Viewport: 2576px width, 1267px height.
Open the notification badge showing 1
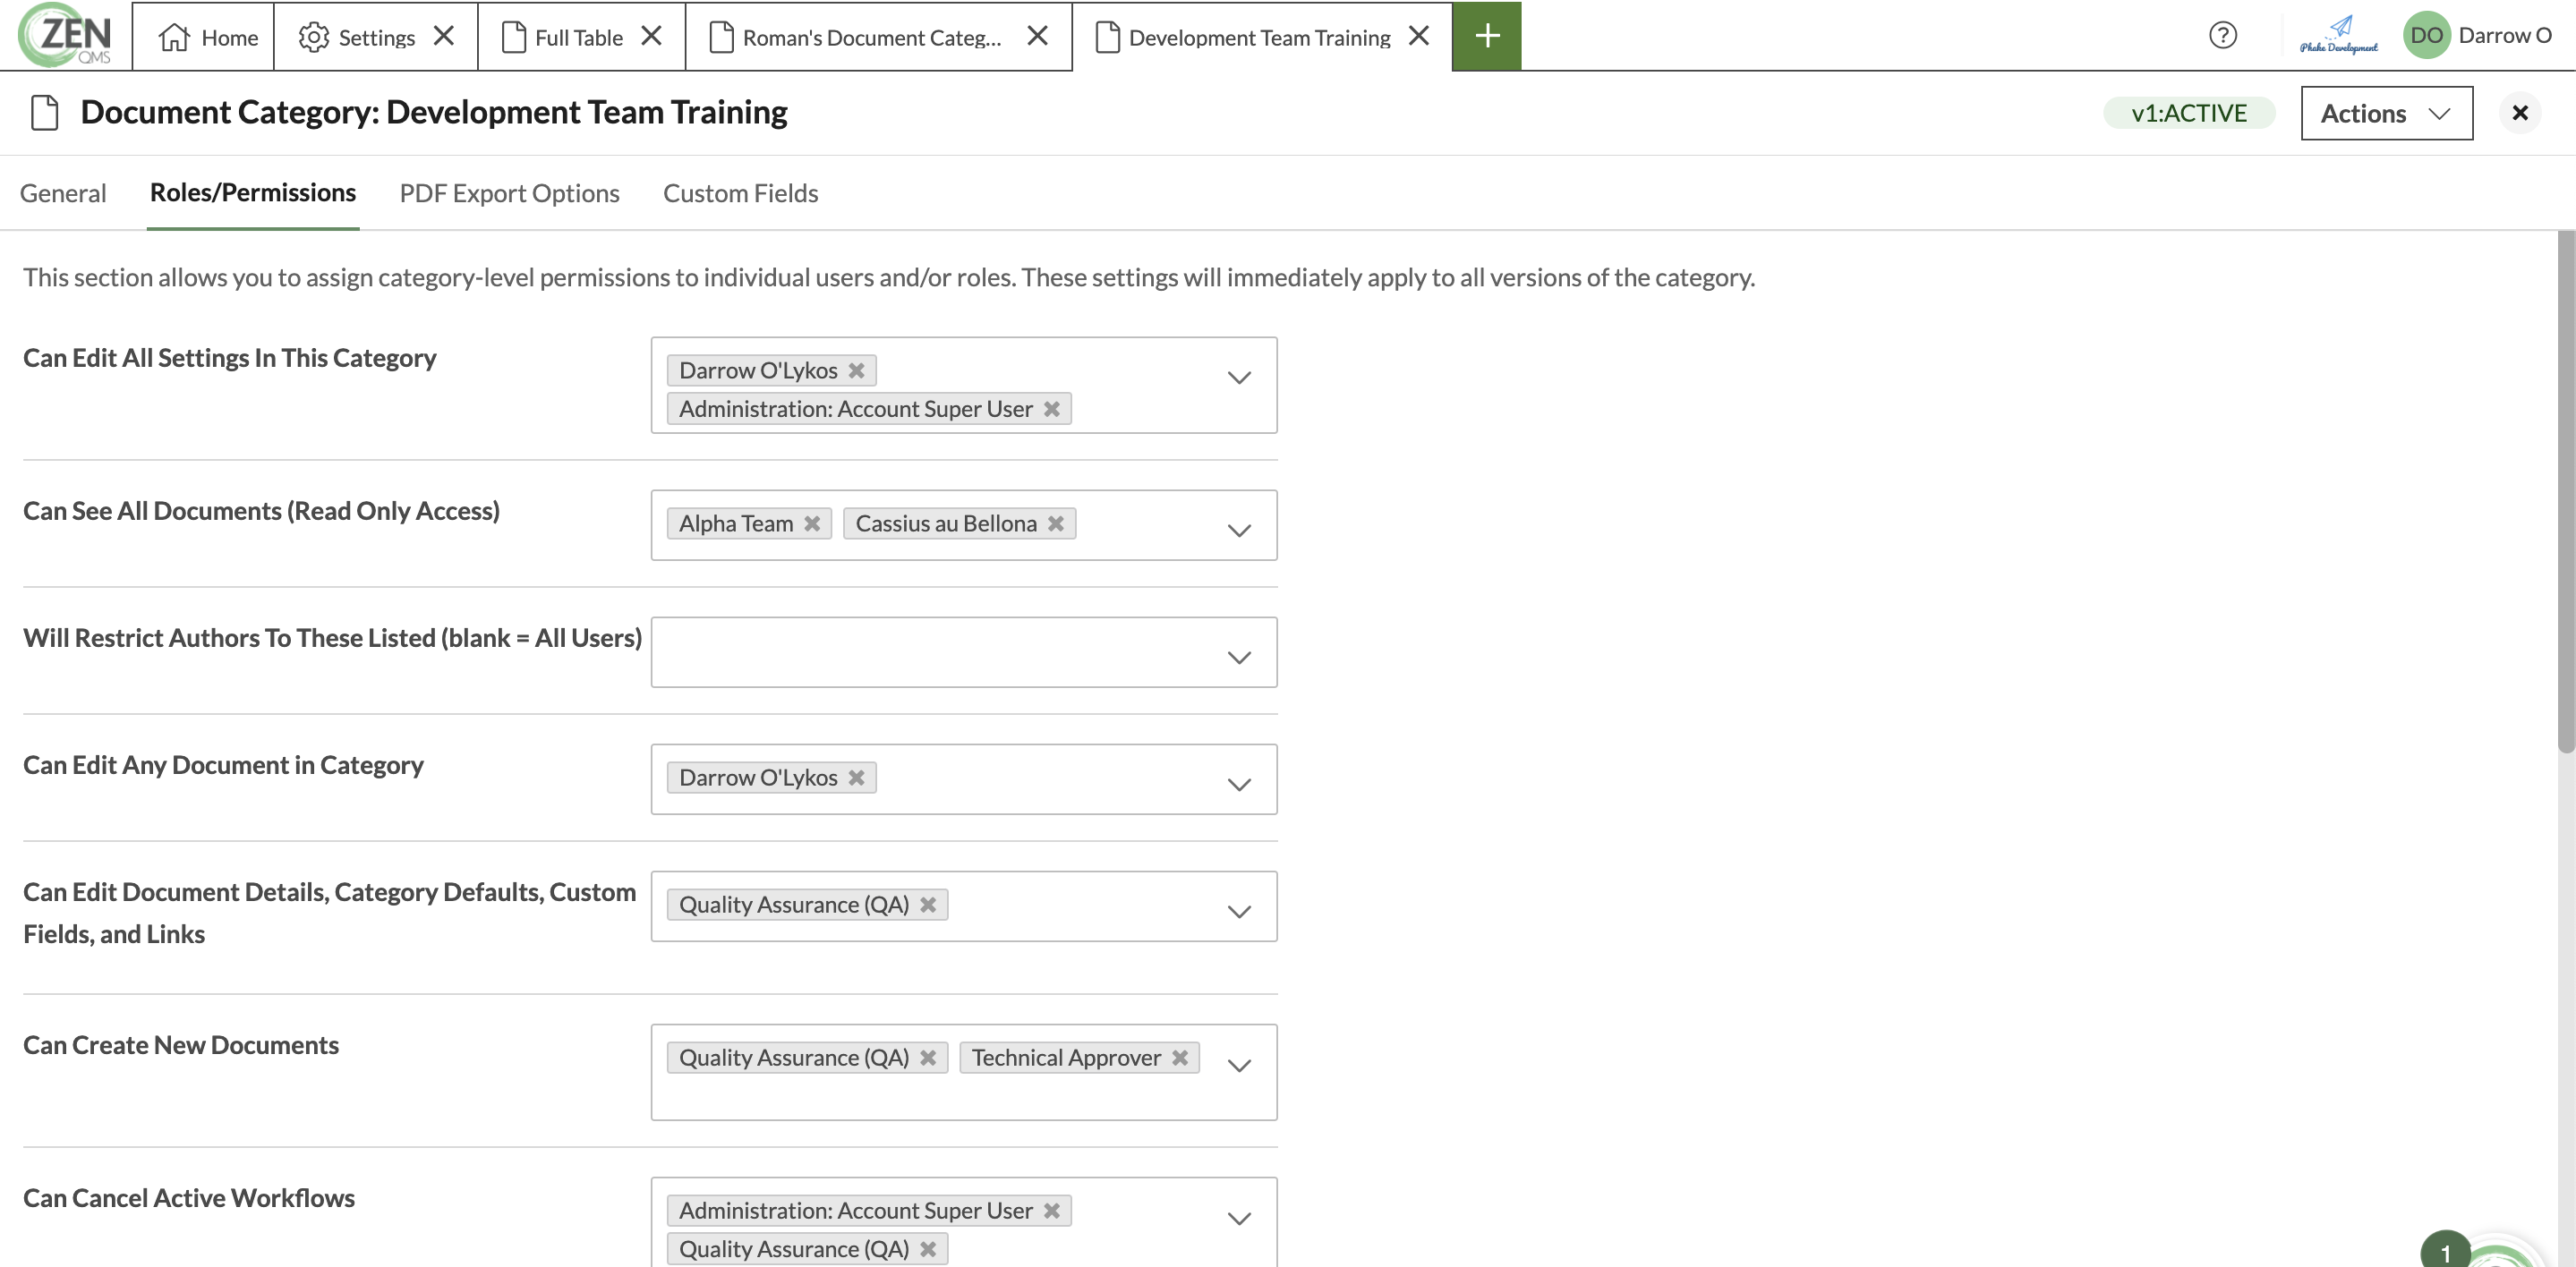tap(2445, 1251)
